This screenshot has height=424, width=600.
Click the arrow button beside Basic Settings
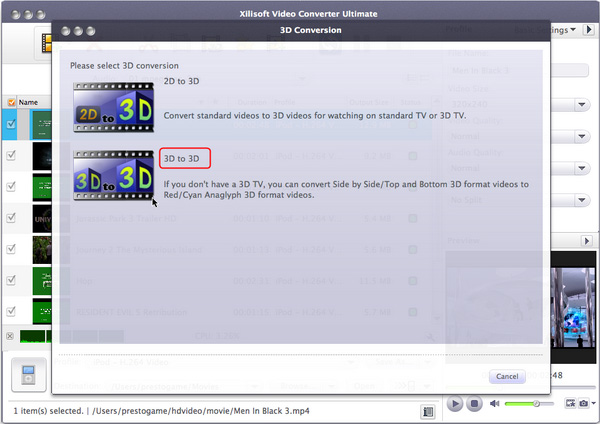[589, 29]
